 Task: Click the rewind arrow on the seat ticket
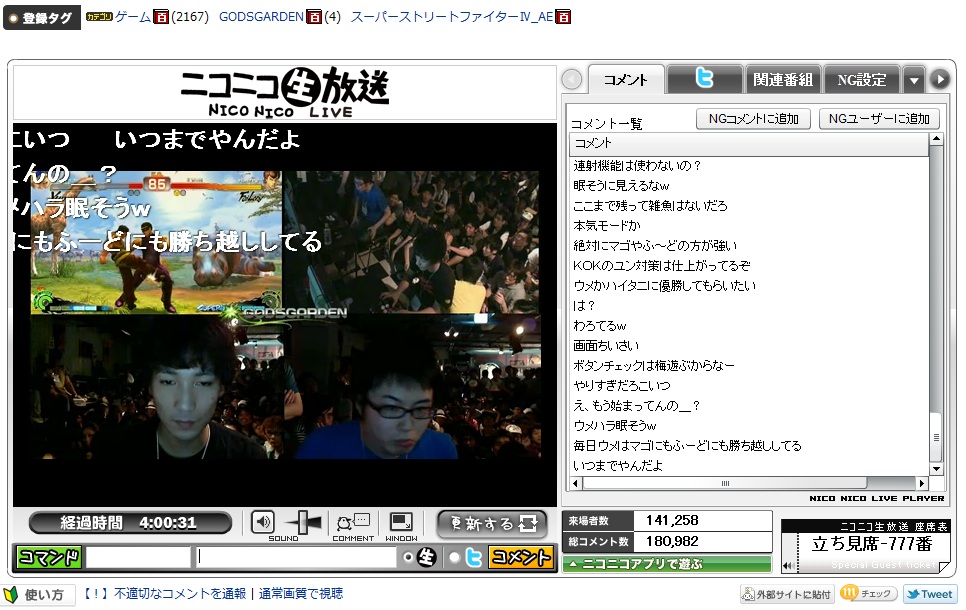pyautogui.click(x=787, y=565)
